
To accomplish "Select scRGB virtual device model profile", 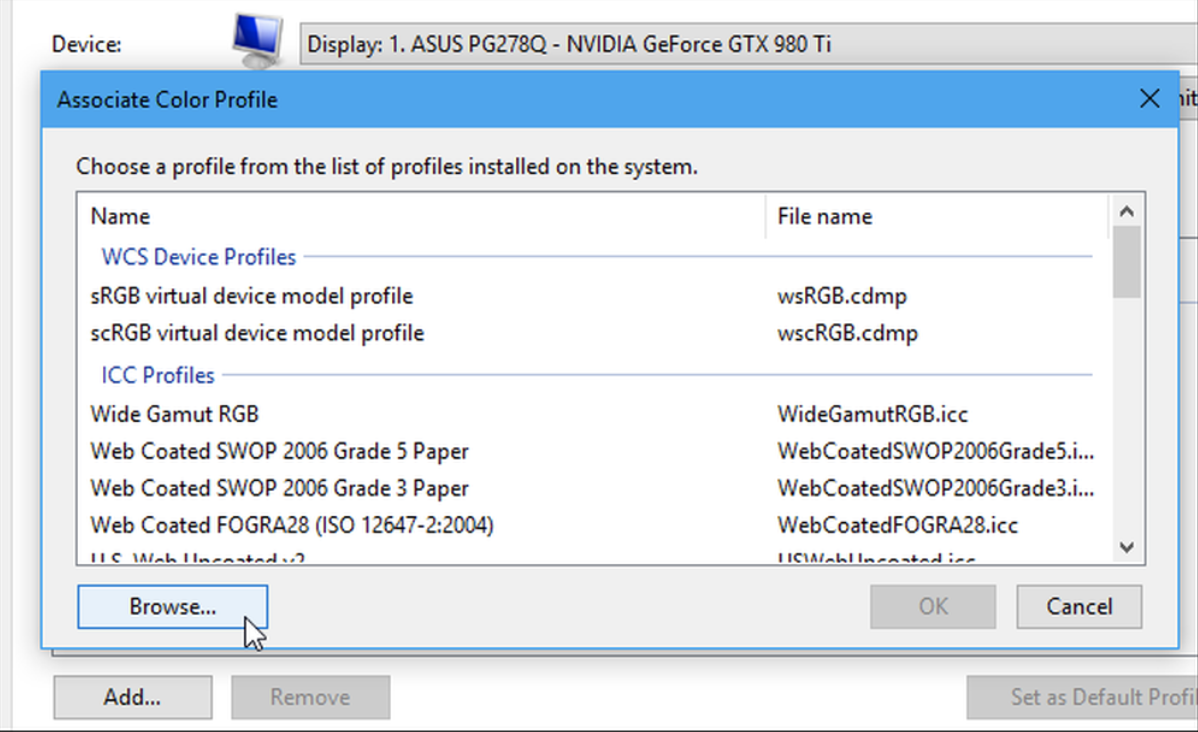I will click(x=257, y=333).
